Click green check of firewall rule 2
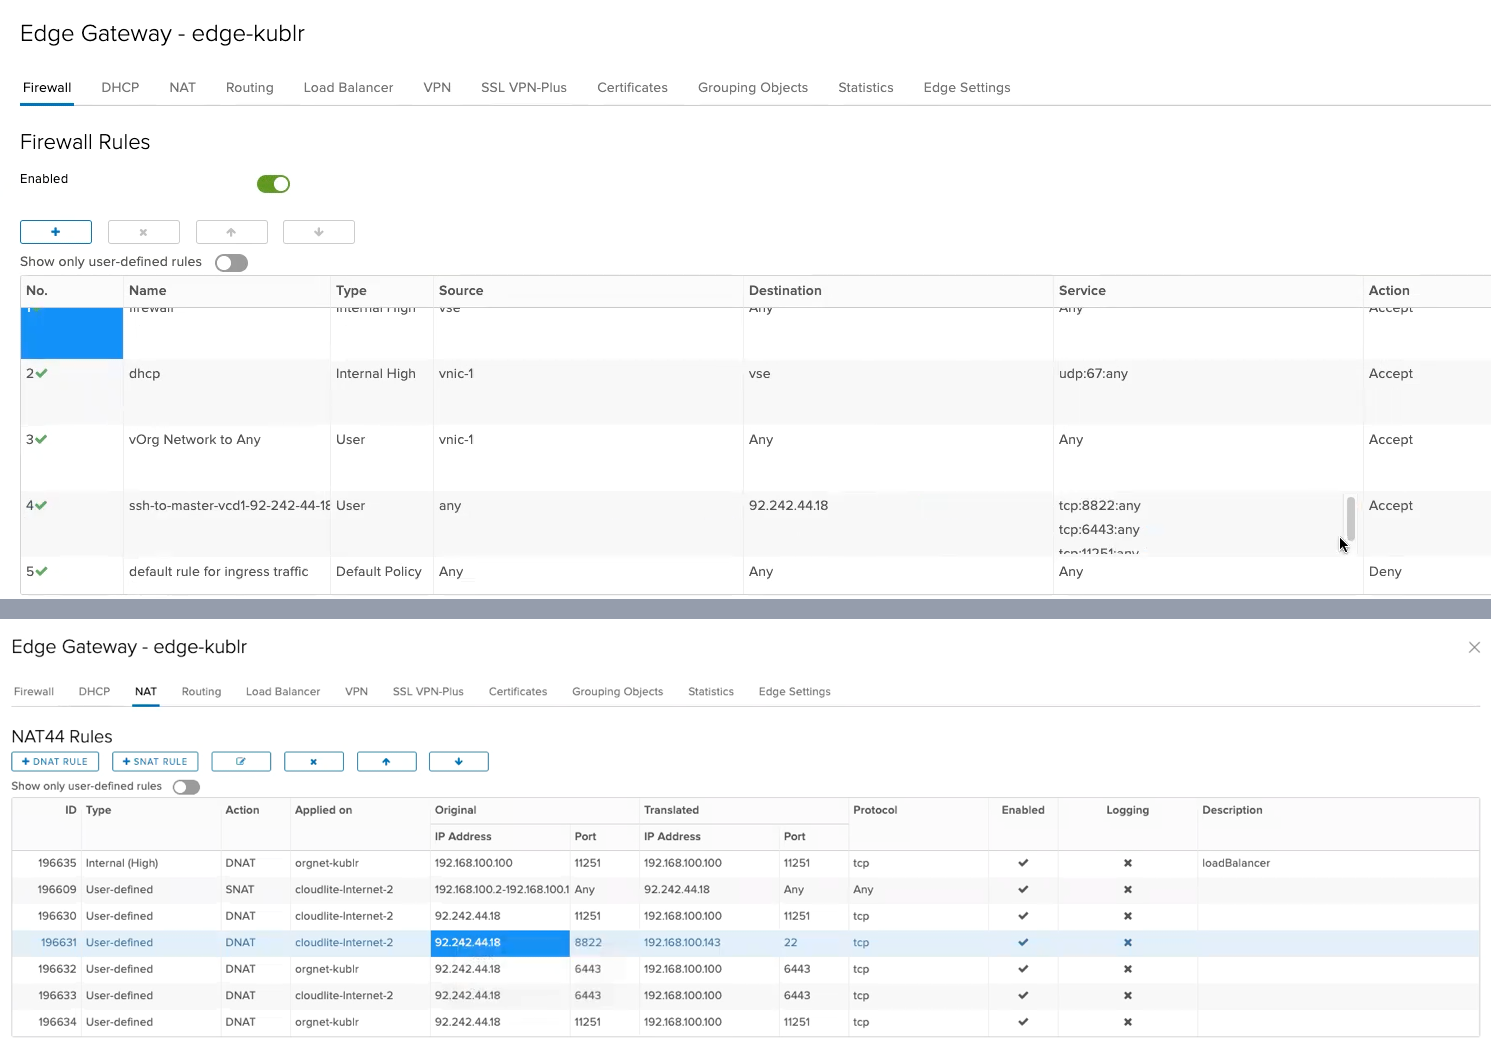 [41, 373]
